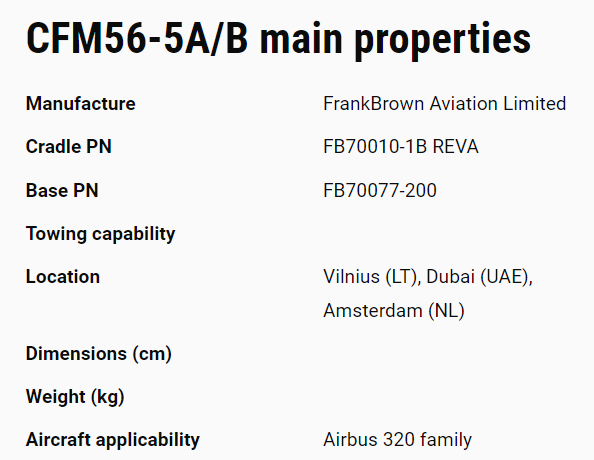Click the Vilnius (LT) location text
This screenshot has width=594, height=460.
pos(372,277)
